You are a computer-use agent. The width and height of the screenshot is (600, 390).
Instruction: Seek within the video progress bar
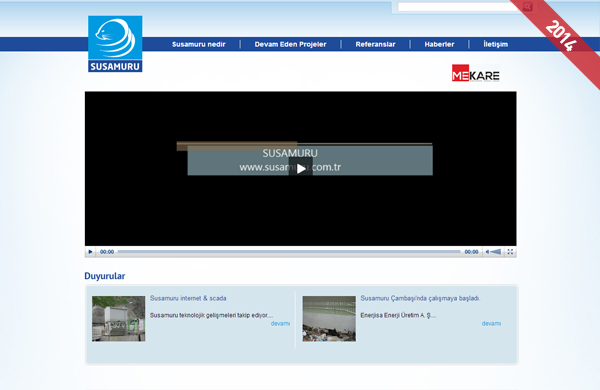(289, 252)
